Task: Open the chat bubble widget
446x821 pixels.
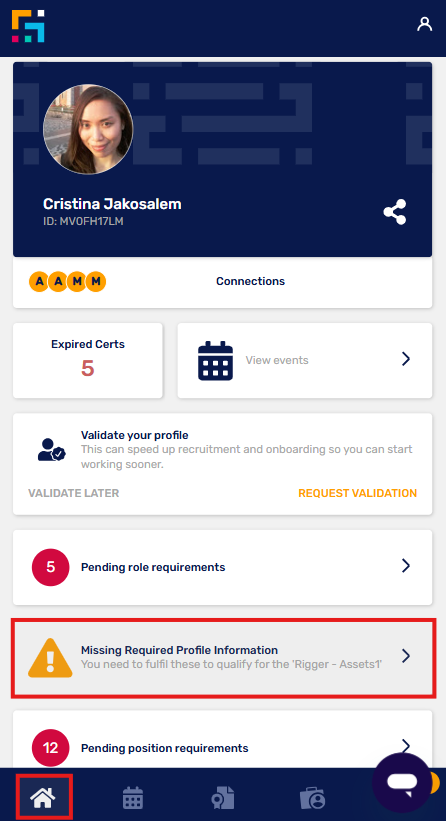Action: tap(402, 782)
